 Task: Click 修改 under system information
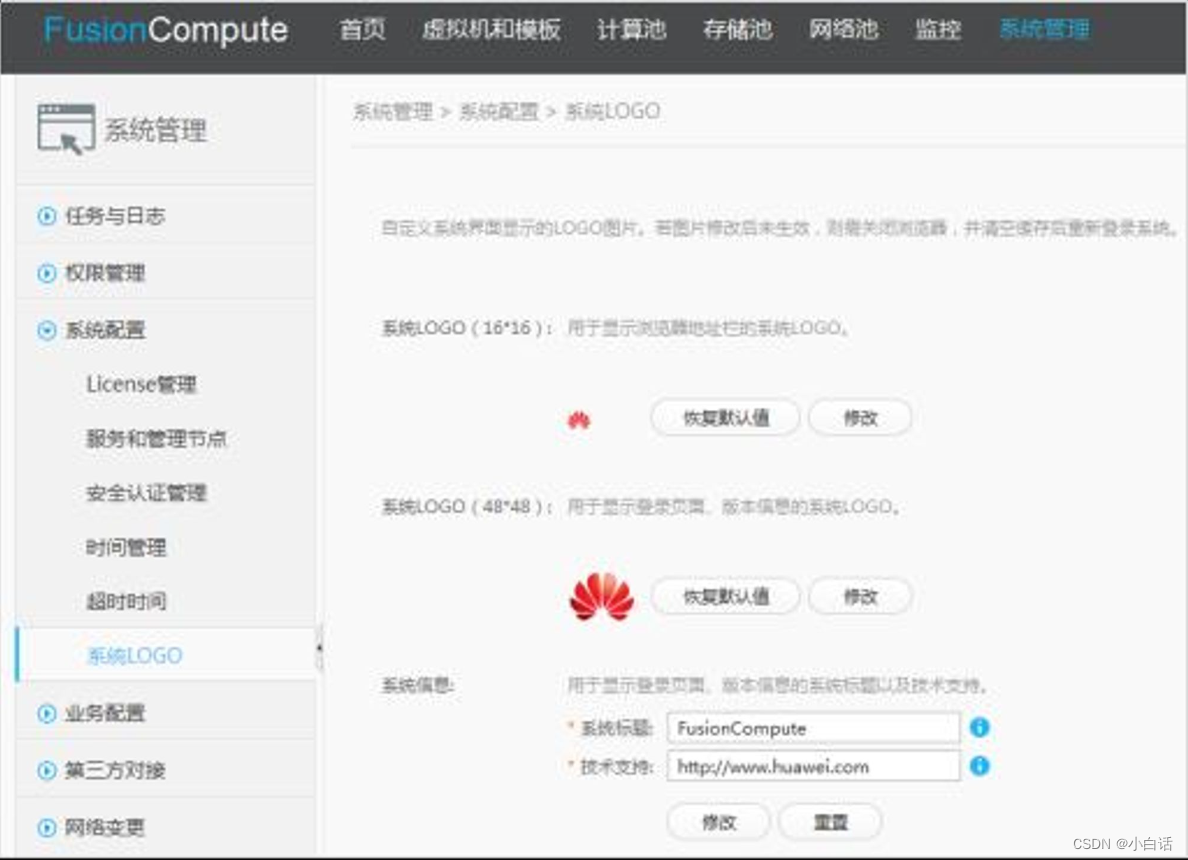click(718, 822)
